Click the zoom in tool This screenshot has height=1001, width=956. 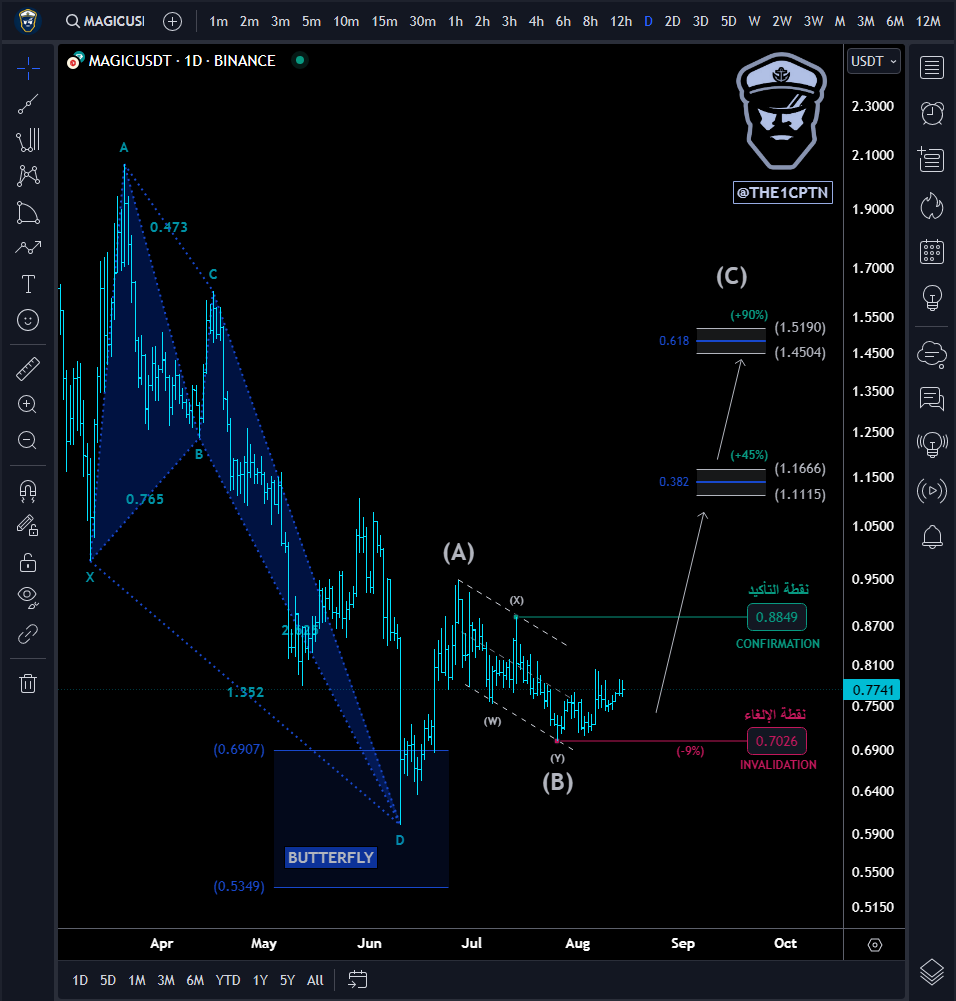[x=27, y=404]
